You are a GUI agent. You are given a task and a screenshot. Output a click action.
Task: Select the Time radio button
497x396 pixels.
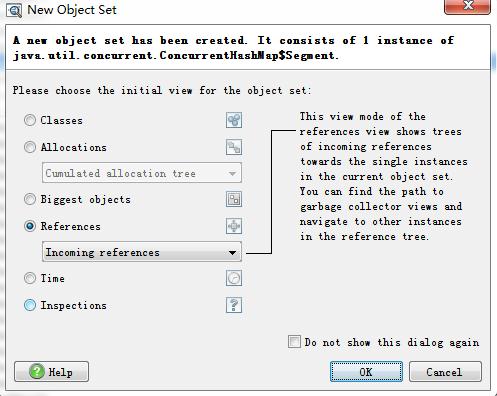click(x=30, y=278)
